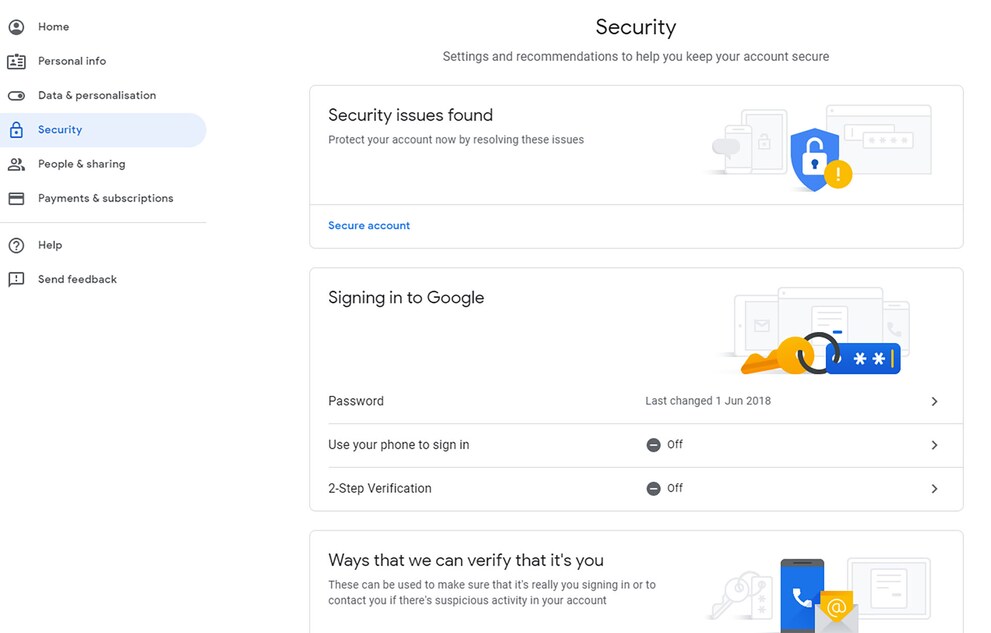The height and width of the screenshot is (633, 991).
Task: Click the Home profile icon in sidebar
Action: point(16,27)
